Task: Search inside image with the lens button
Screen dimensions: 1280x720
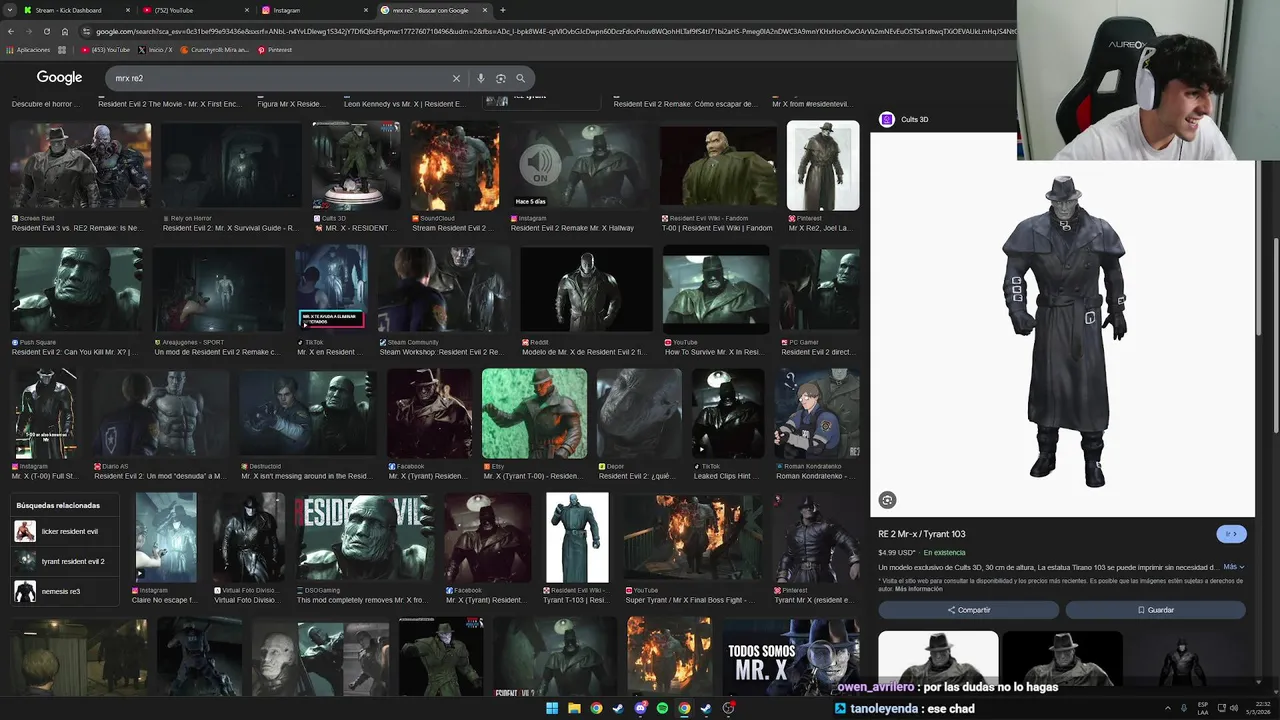Action: (x=887, y=500)
